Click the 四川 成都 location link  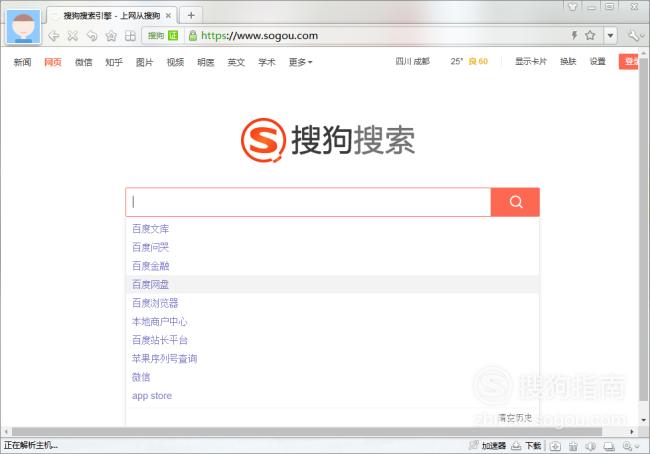[412, 61]
